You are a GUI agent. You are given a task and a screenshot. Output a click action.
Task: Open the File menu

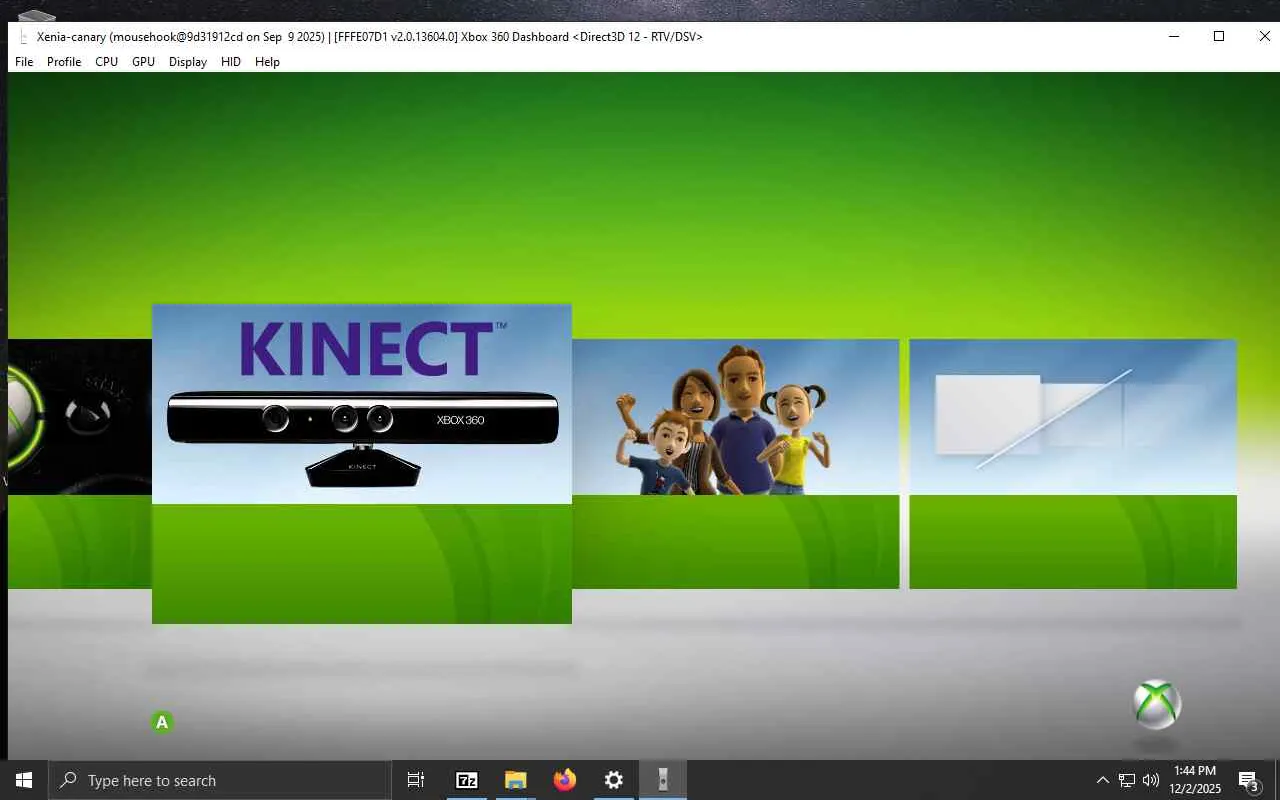tap(24, 62)
